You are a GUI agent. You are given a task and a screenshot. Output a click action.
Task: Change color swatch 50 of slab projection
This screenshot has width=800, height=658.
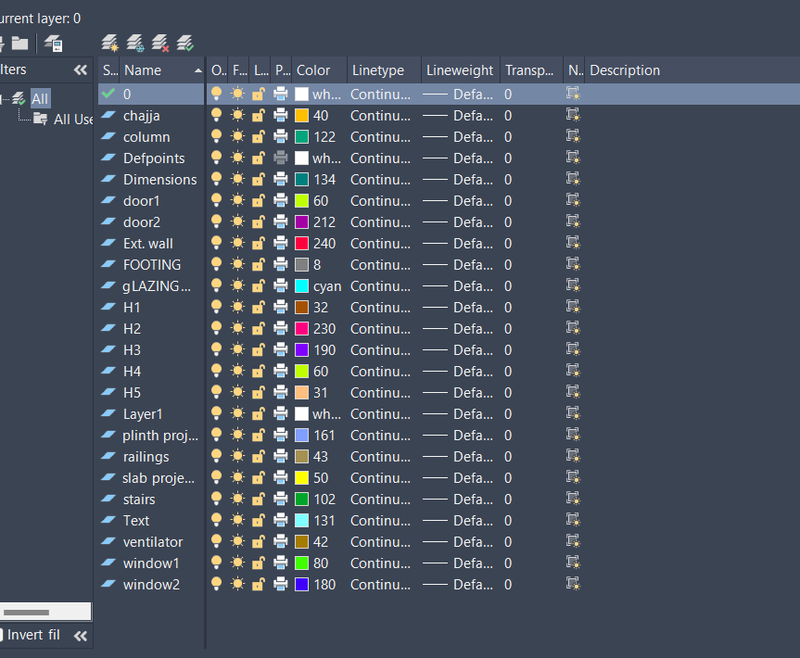tap(302, 477)
